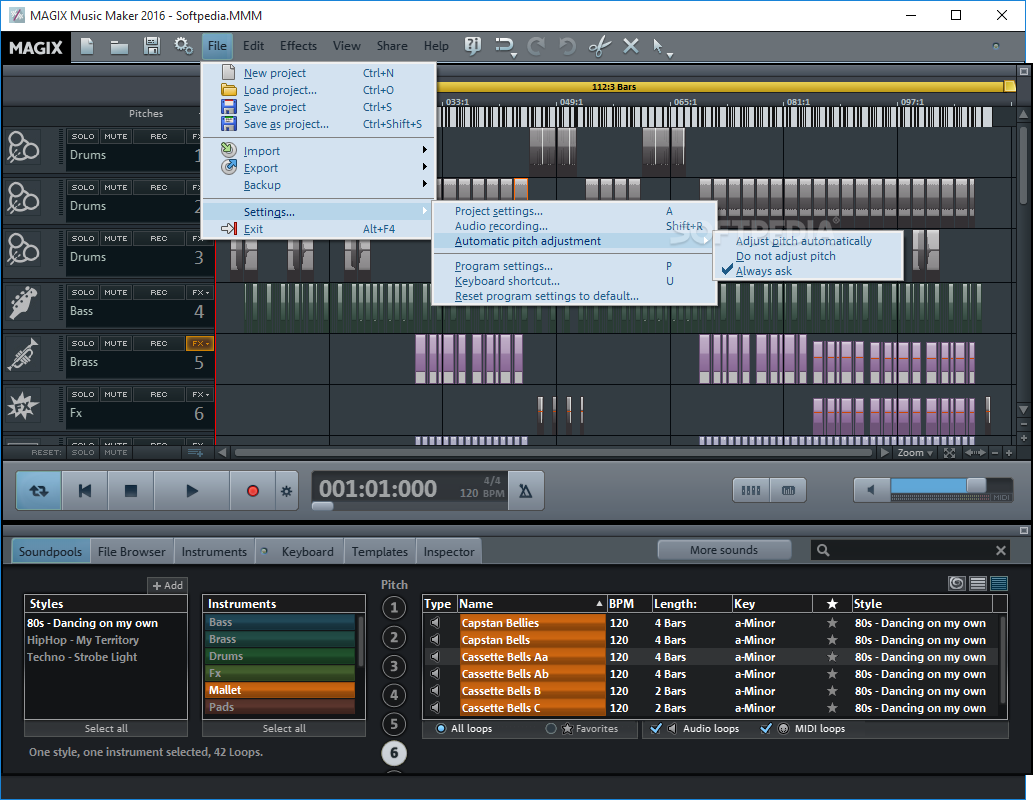Image resolution: width=1033 pixels, height=800 pixels.
Task: Select the Favorites radio button
Action: 551,729
